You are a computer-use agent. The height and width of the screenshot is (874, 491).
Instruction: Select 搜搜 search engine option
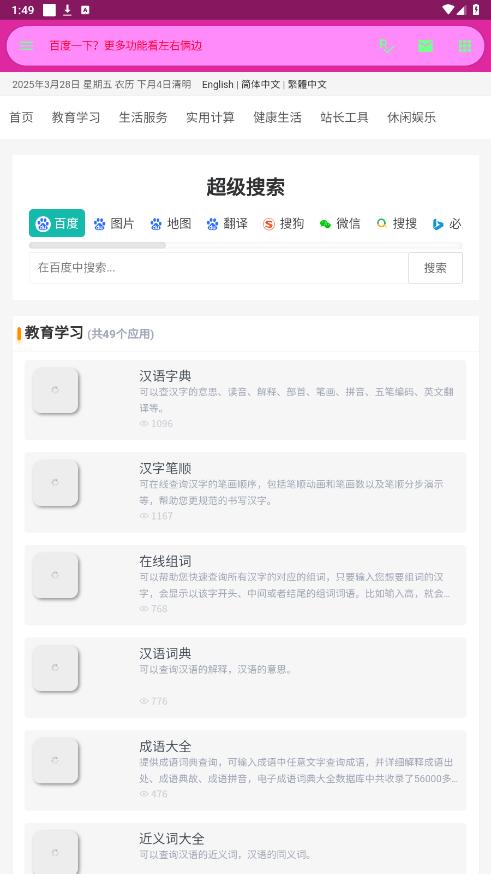(396, 224)
